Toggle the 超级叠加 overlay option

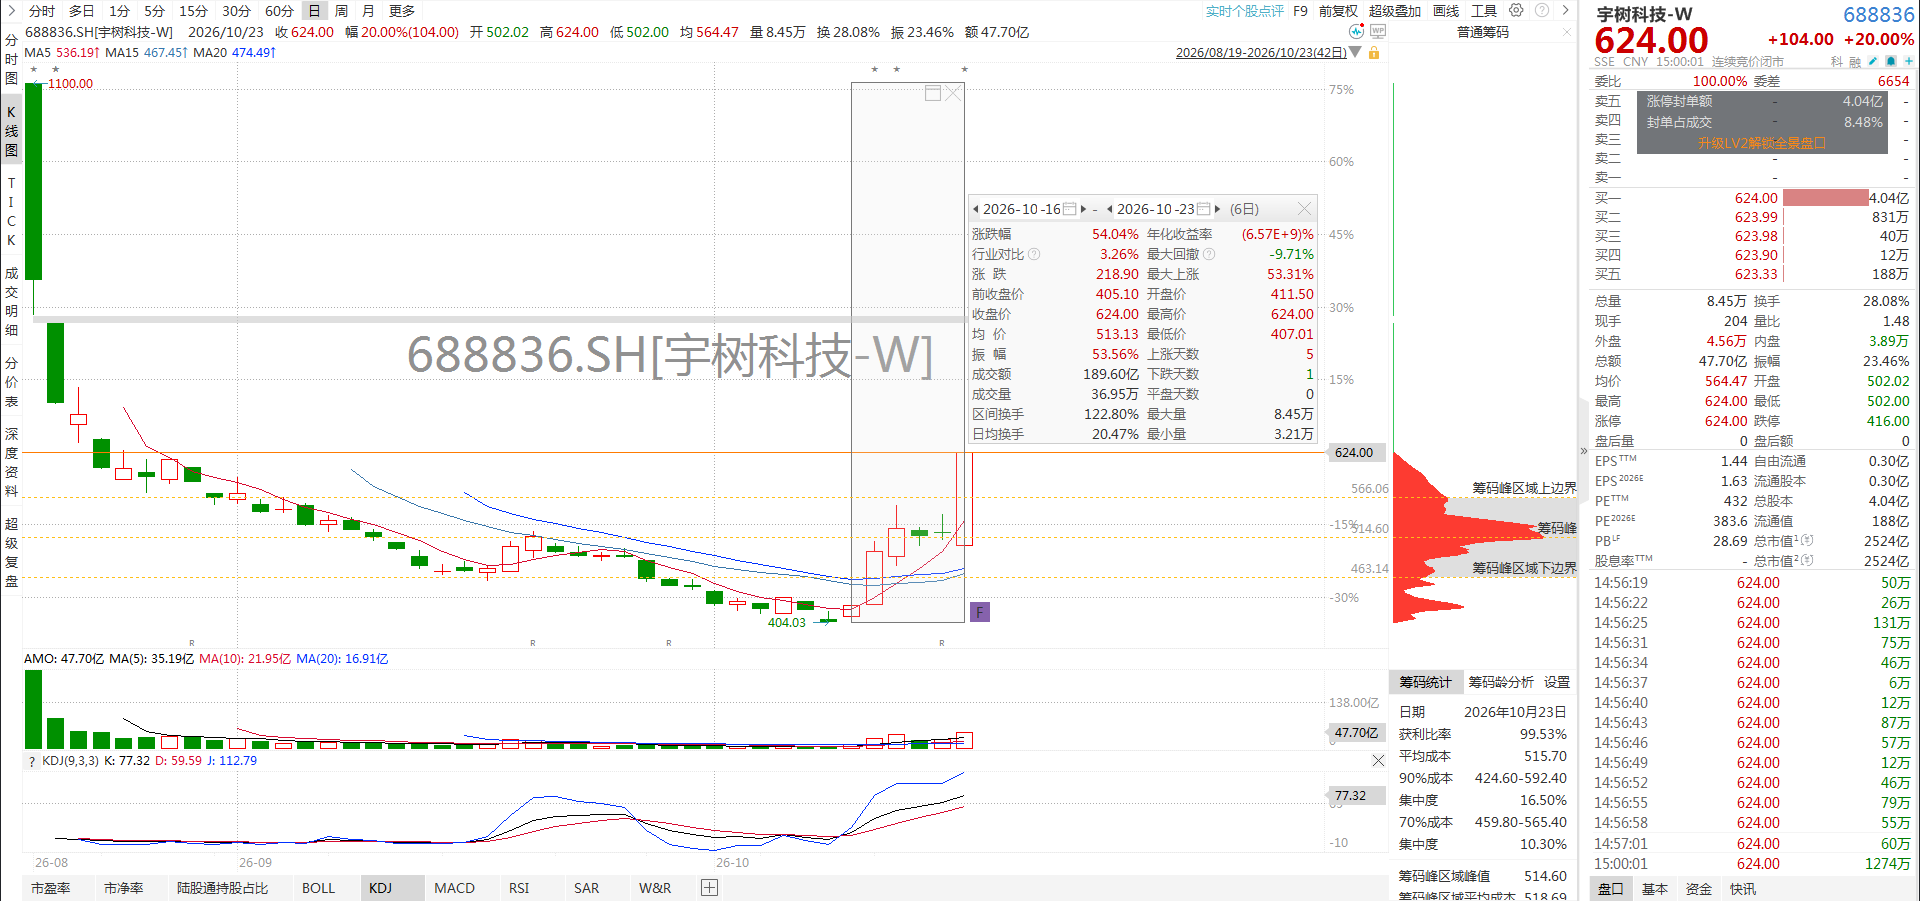click(1394, 11)
